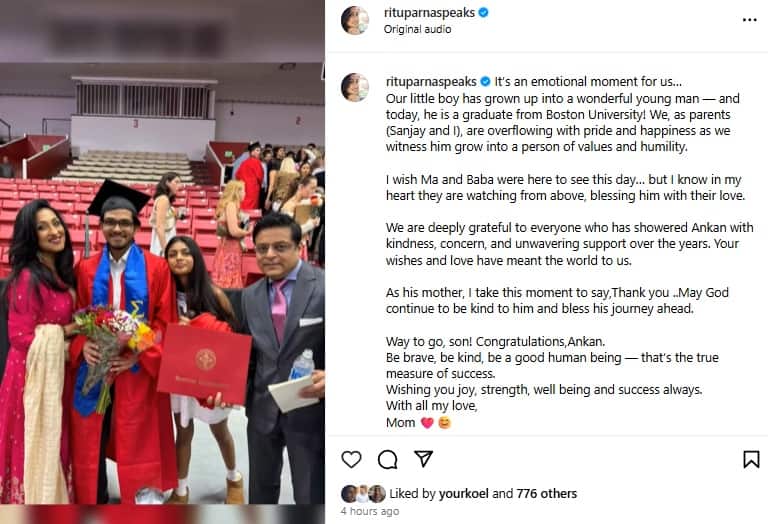Click the verified badge in the caption
The image size is (768, 524).
[x=485, y=81]
